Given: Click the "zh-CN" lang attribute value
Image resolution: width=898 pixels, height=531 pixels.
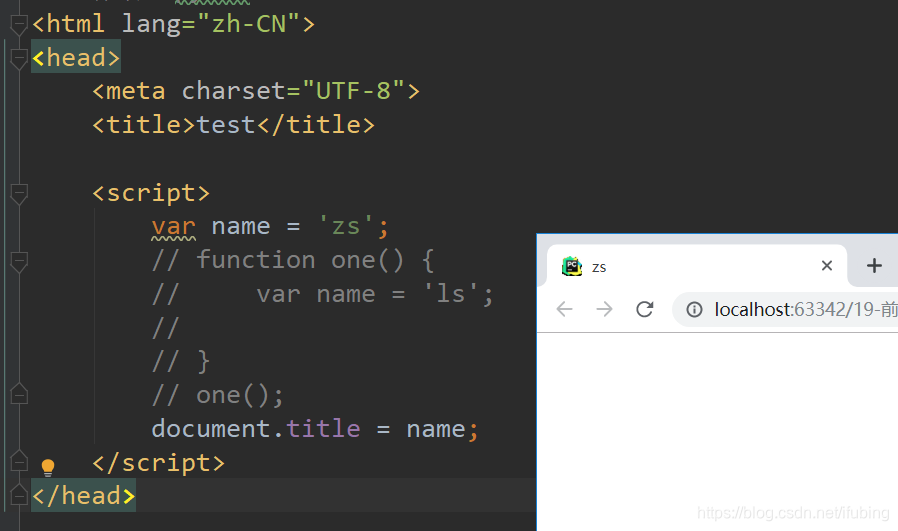Looking at the screenshot, I should (249, 24).
